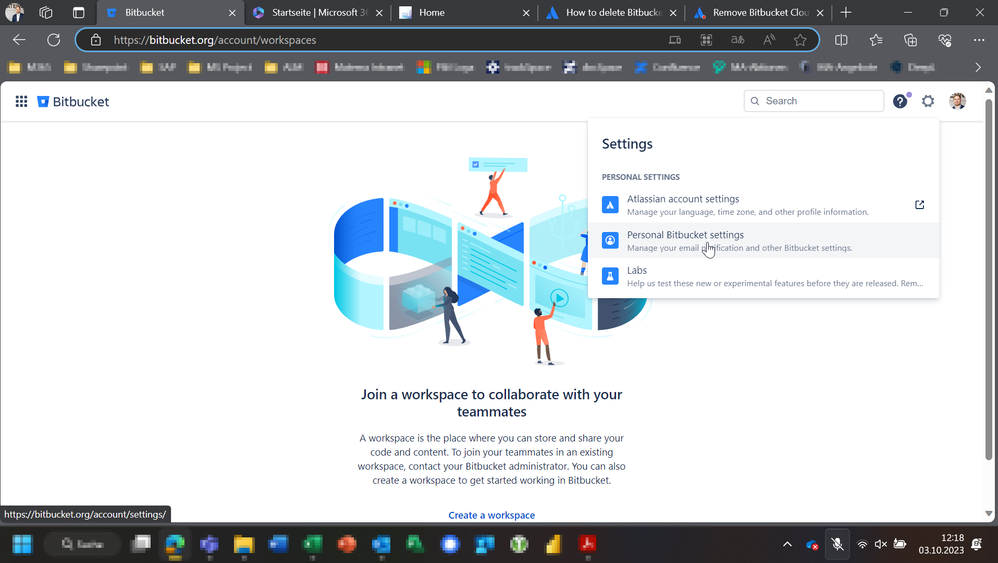The image size is (998, 563).
Task: Show hidden system tray icons chevron
Action: click(x=787, y=544)
